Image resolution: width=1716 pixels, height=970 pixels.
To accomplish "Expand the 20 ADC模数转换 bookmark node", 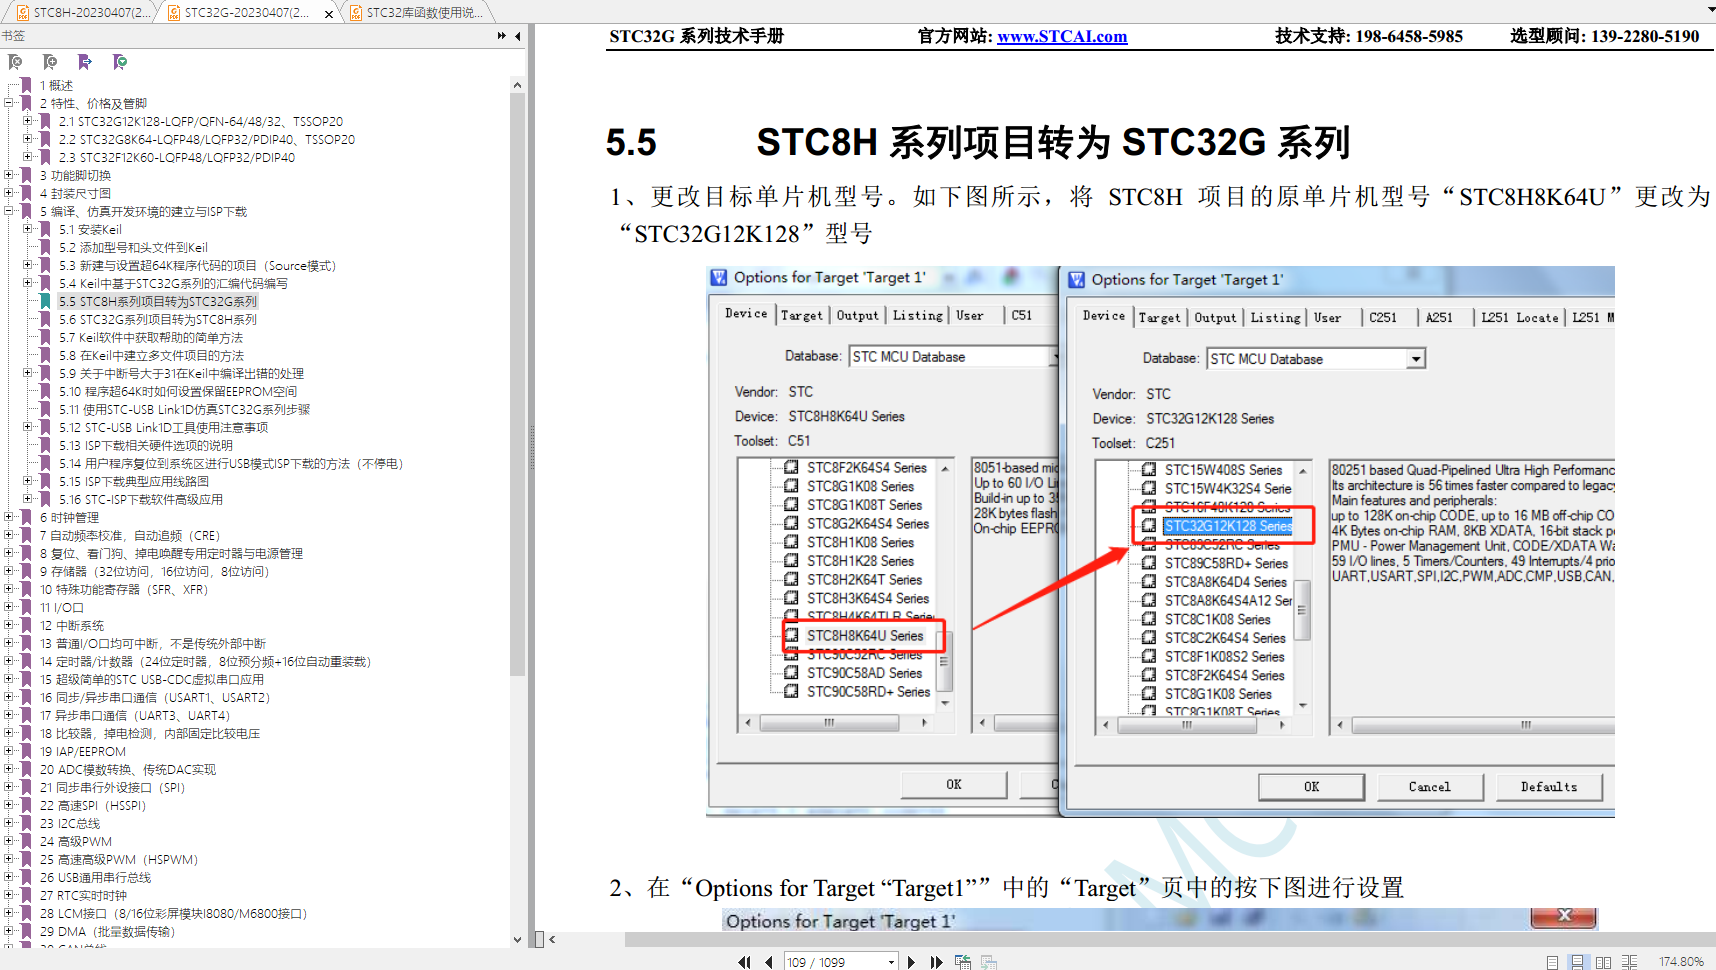I will point(9,769).
